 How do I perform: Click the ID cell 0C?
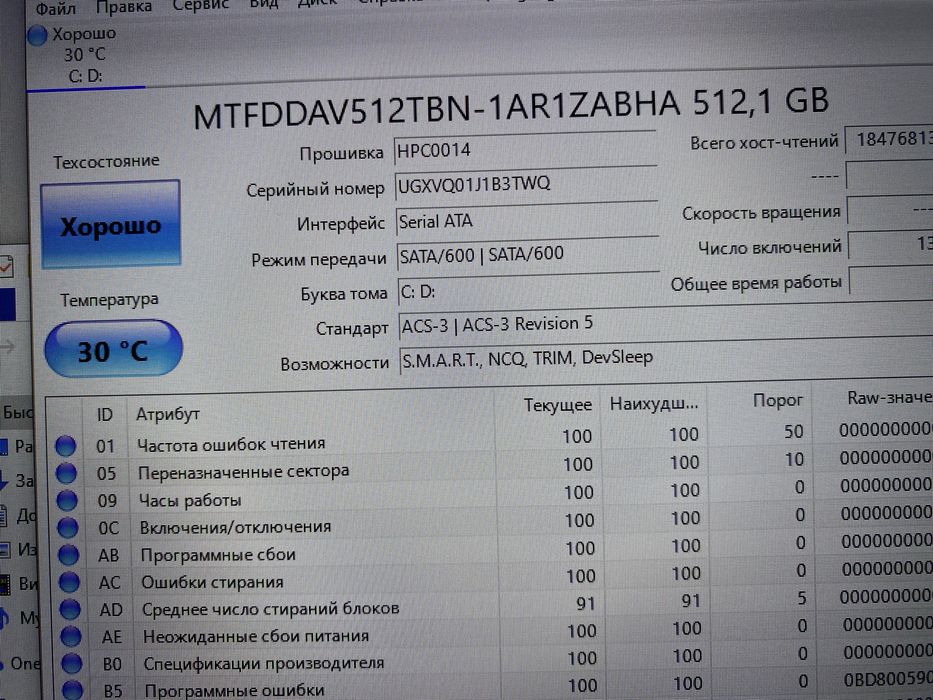108,528
